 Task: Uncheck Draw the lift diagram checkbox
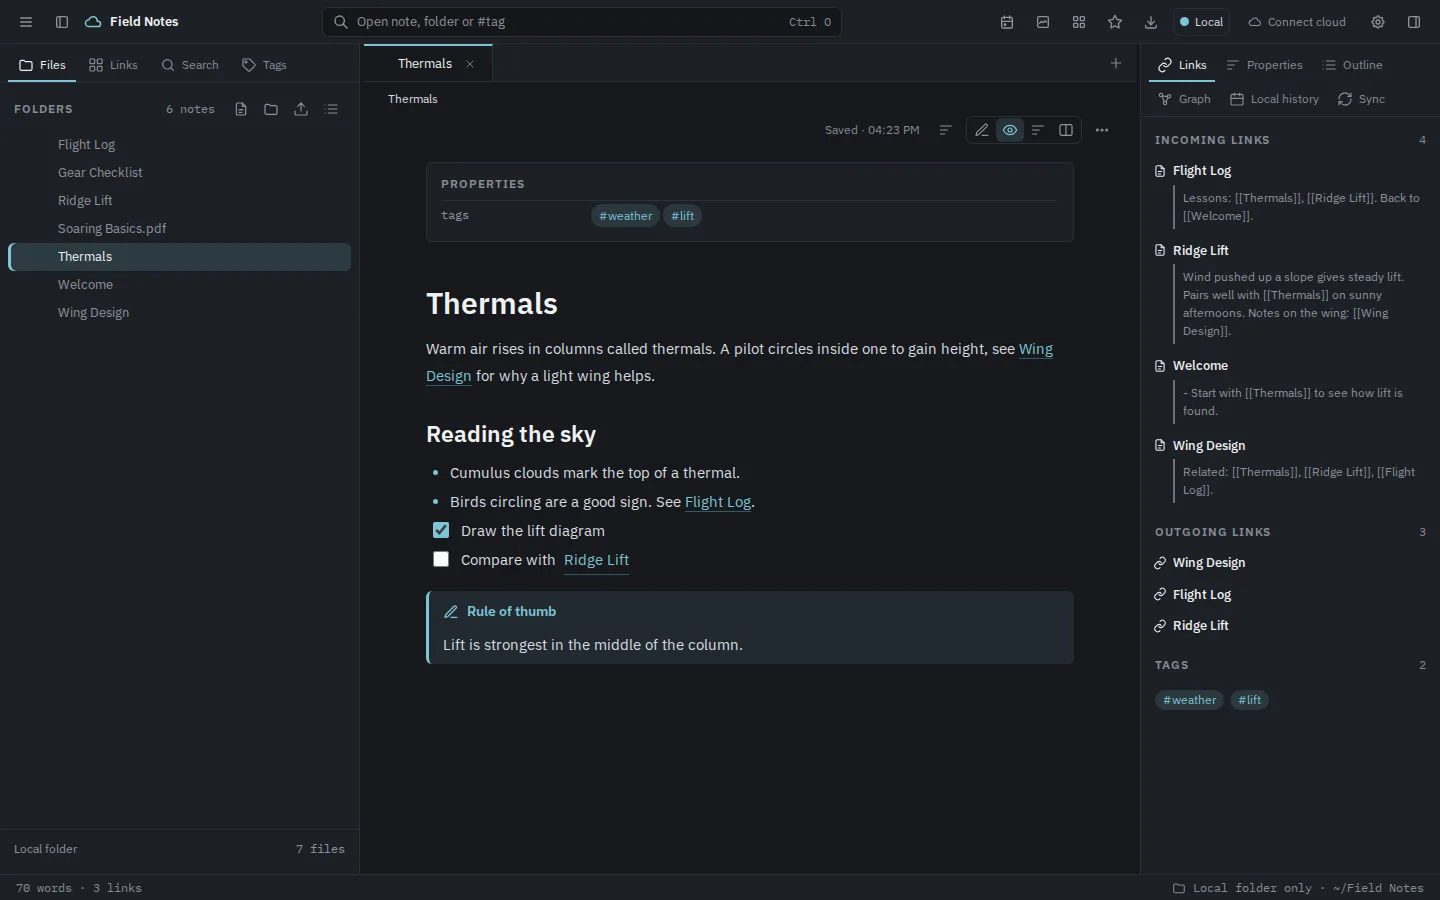click(x=441, y=530)
